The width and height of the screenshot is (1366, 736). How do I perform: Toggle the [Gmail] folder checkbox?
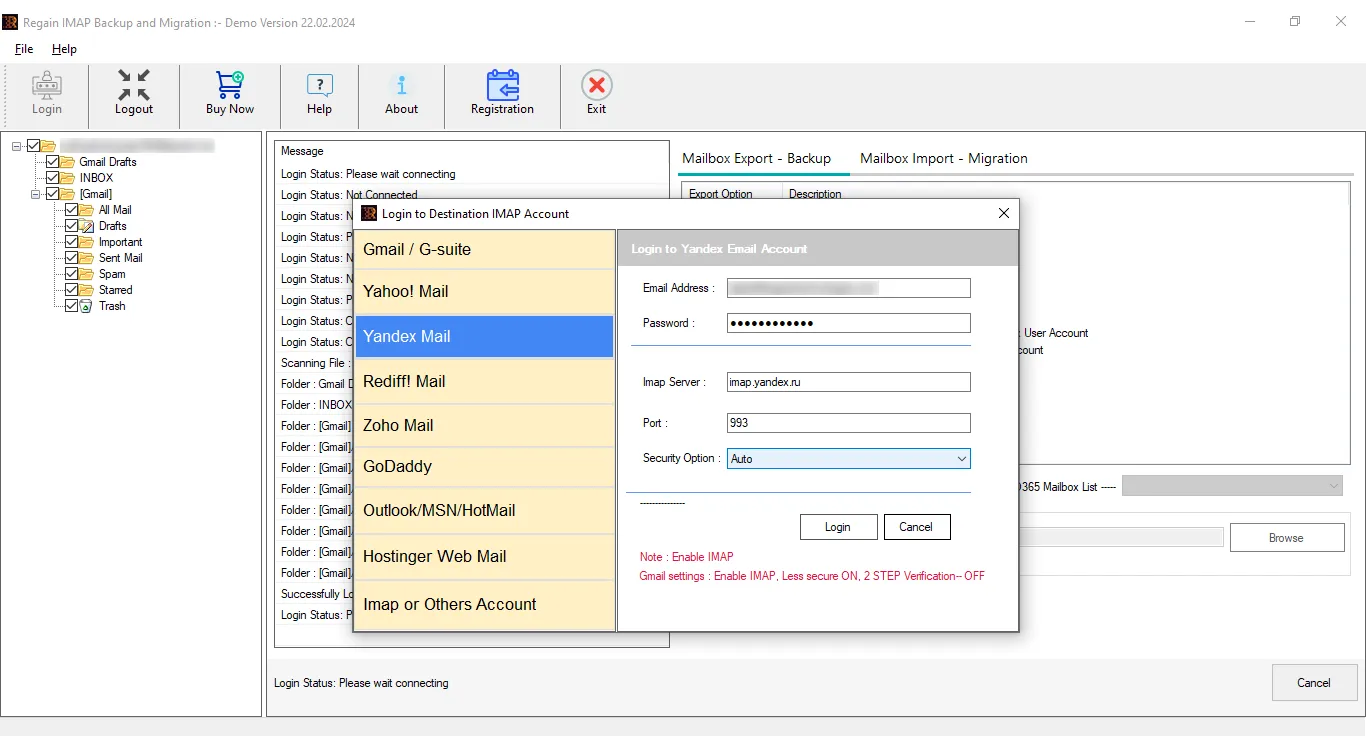pyautogui.click(x=52, y=194)
